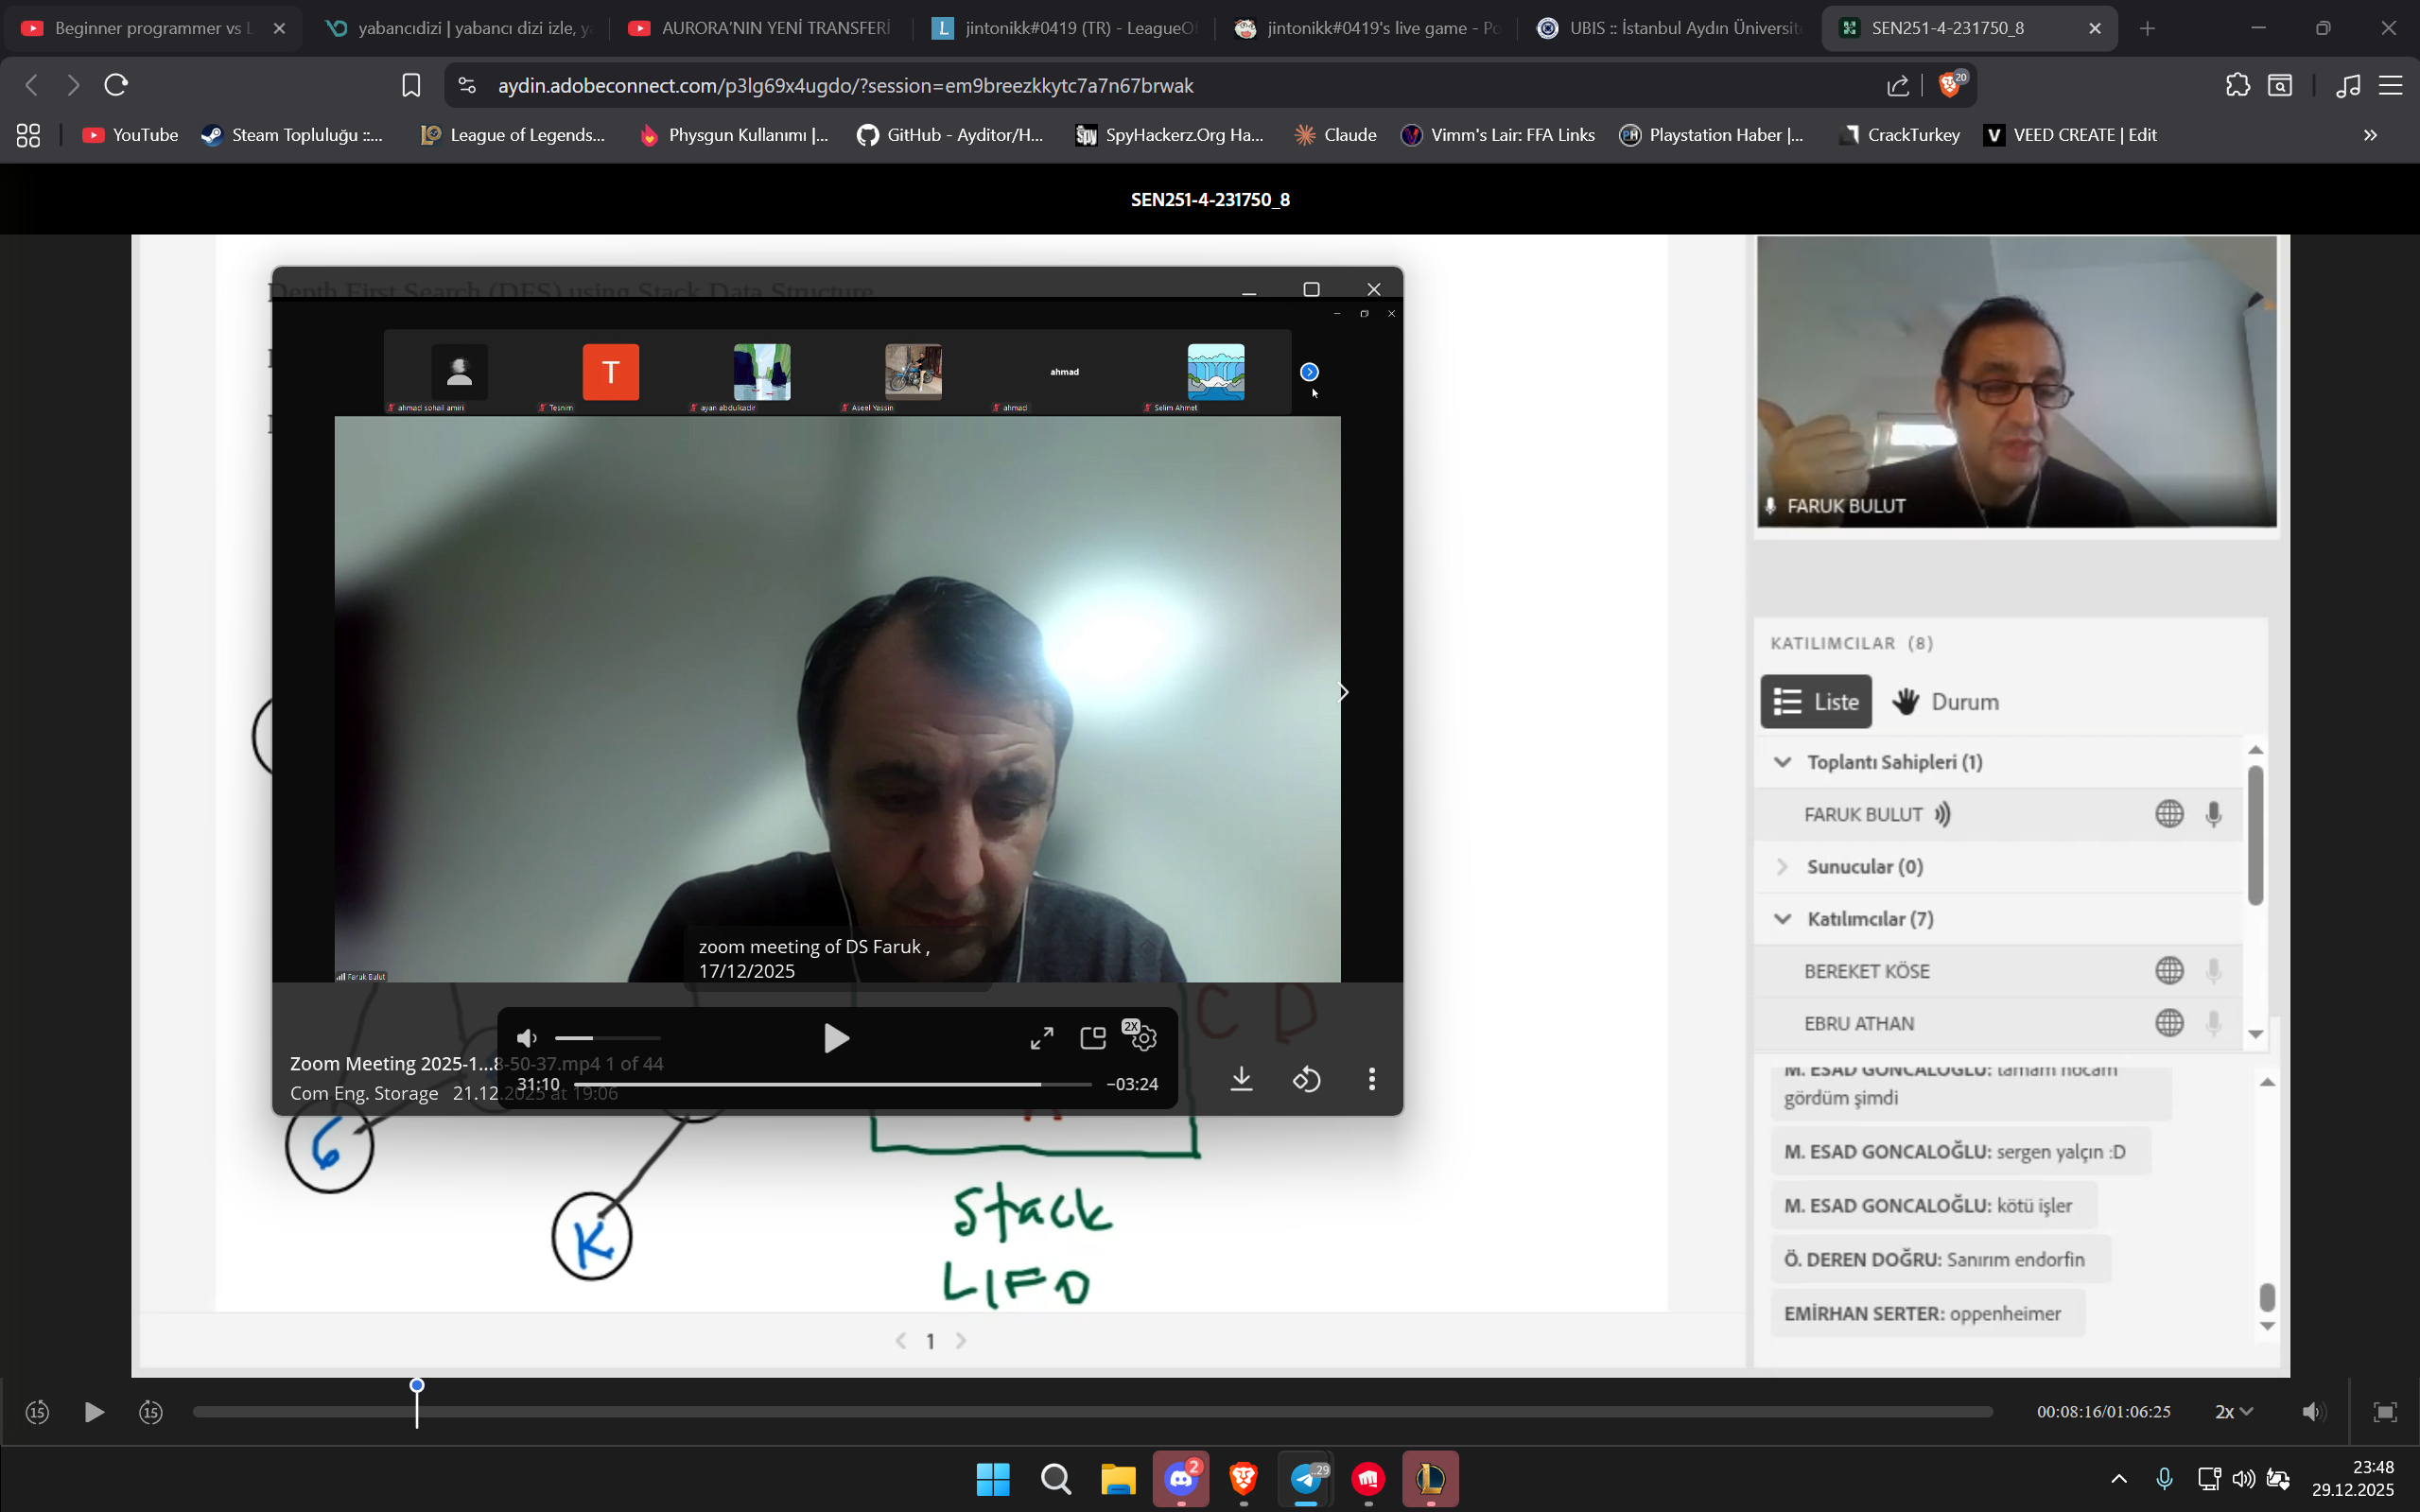The height and width of the screenshot is (1512, 2420).
Task: Click FARUK BULUT's microphone icon
Action: point(2213,814)
